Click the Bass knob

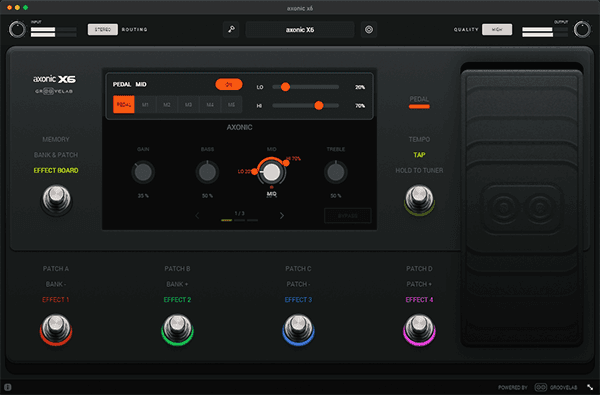tap(207, 172)
